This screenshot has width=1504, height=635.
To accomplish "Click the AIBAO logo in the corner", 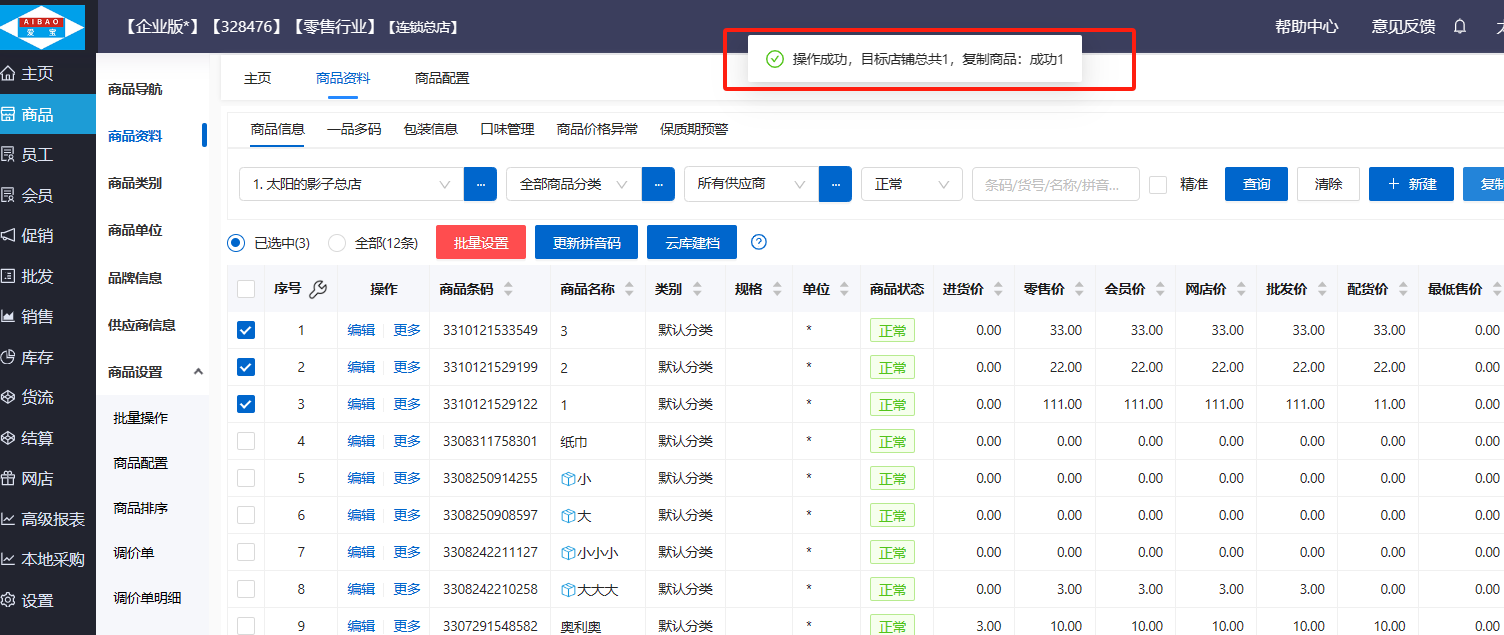I will pos(43,26).
